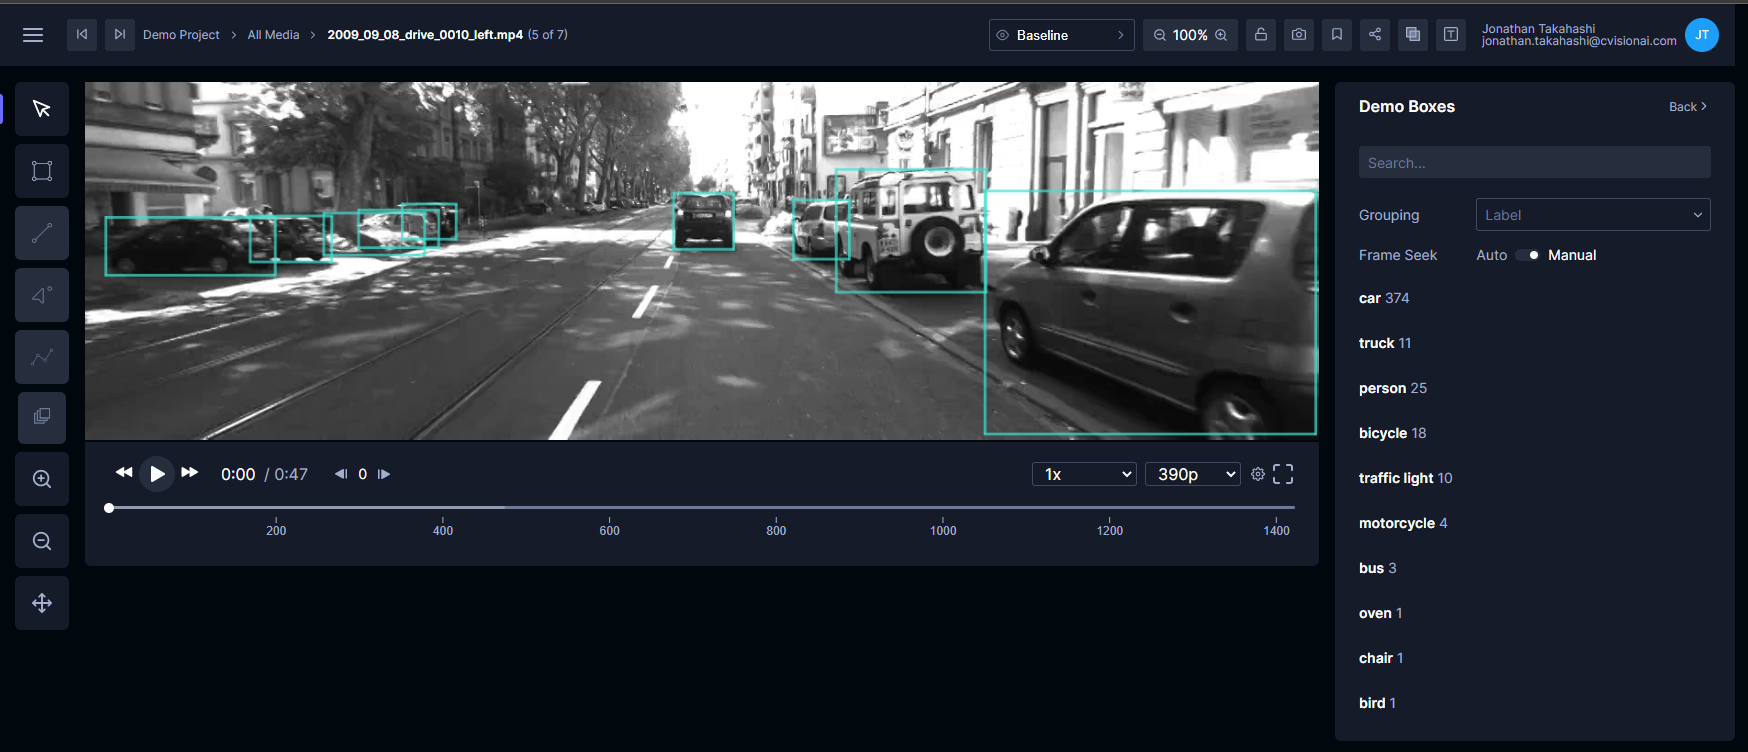Select the polyline graph tool
This screenshot has height=752, width=1748.
click(x=42, y=357)
